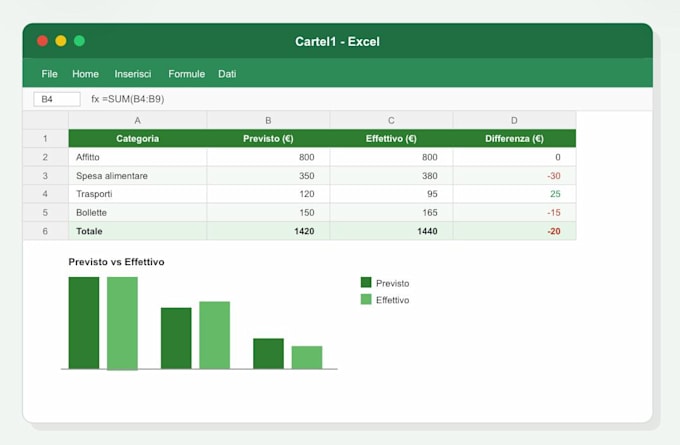Click the Previsto legend color swatch

(x=366, y=282)
